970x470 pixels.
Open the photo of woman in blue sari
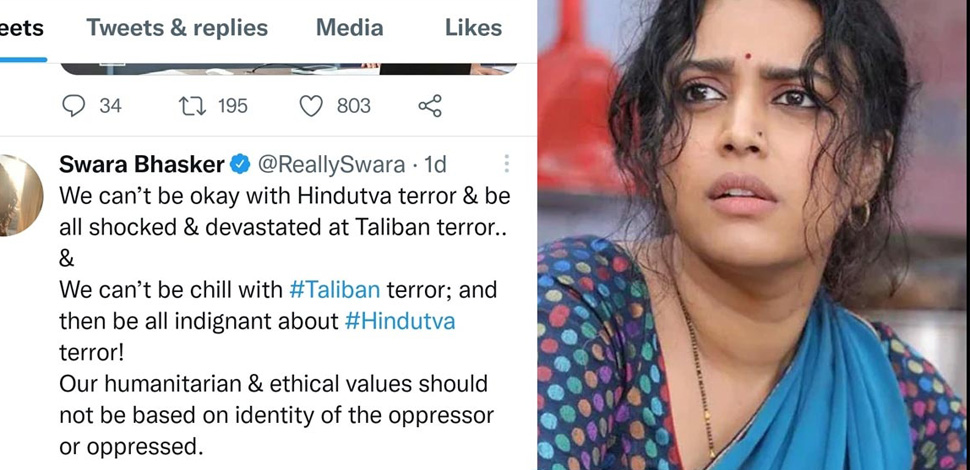point(753,235)
